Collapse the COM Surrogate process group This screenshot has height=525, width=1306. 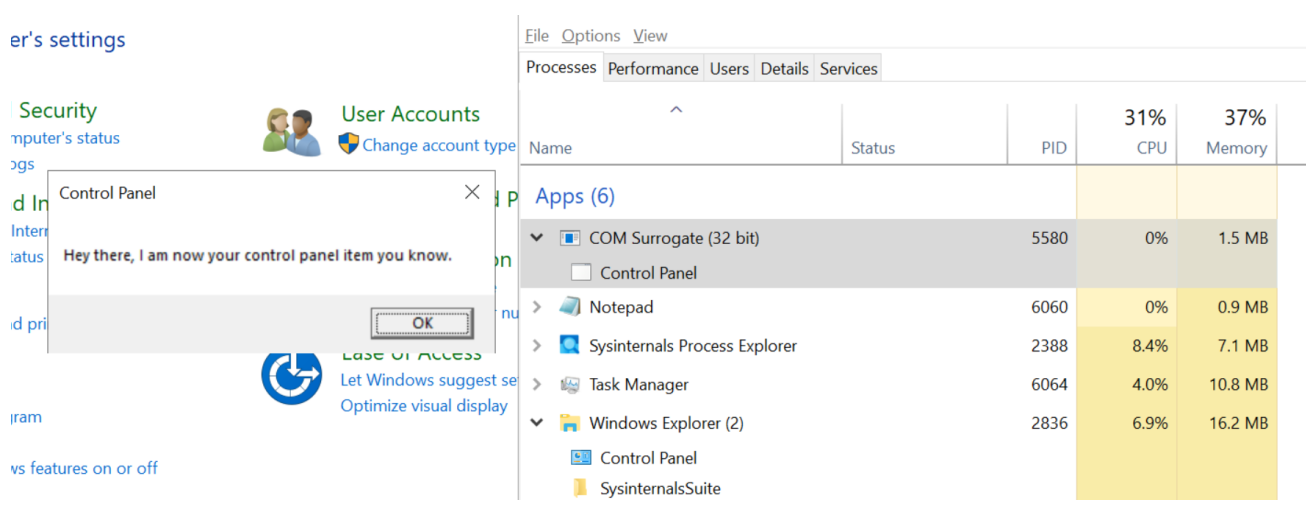[x=537, y=239]
